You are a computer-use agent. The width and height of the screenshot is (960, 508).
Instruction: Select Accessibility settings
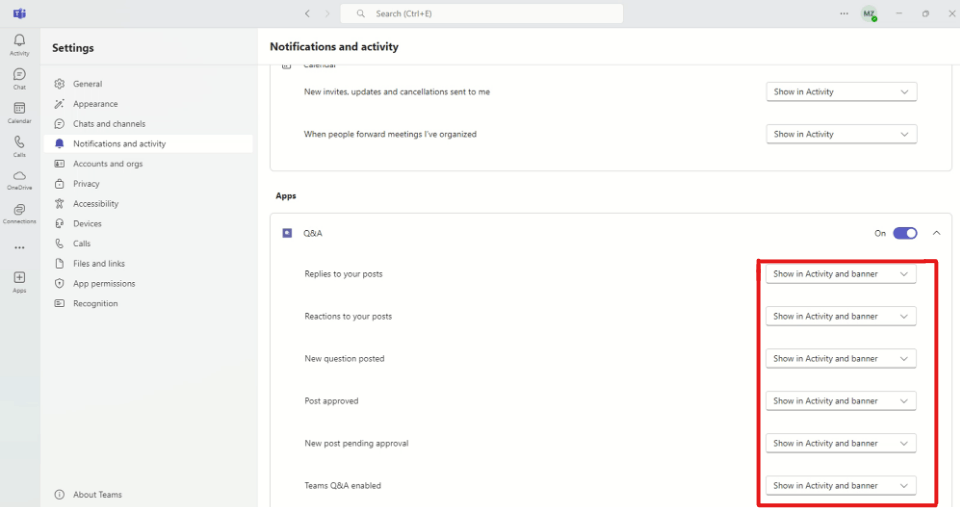tap(148, 204)
